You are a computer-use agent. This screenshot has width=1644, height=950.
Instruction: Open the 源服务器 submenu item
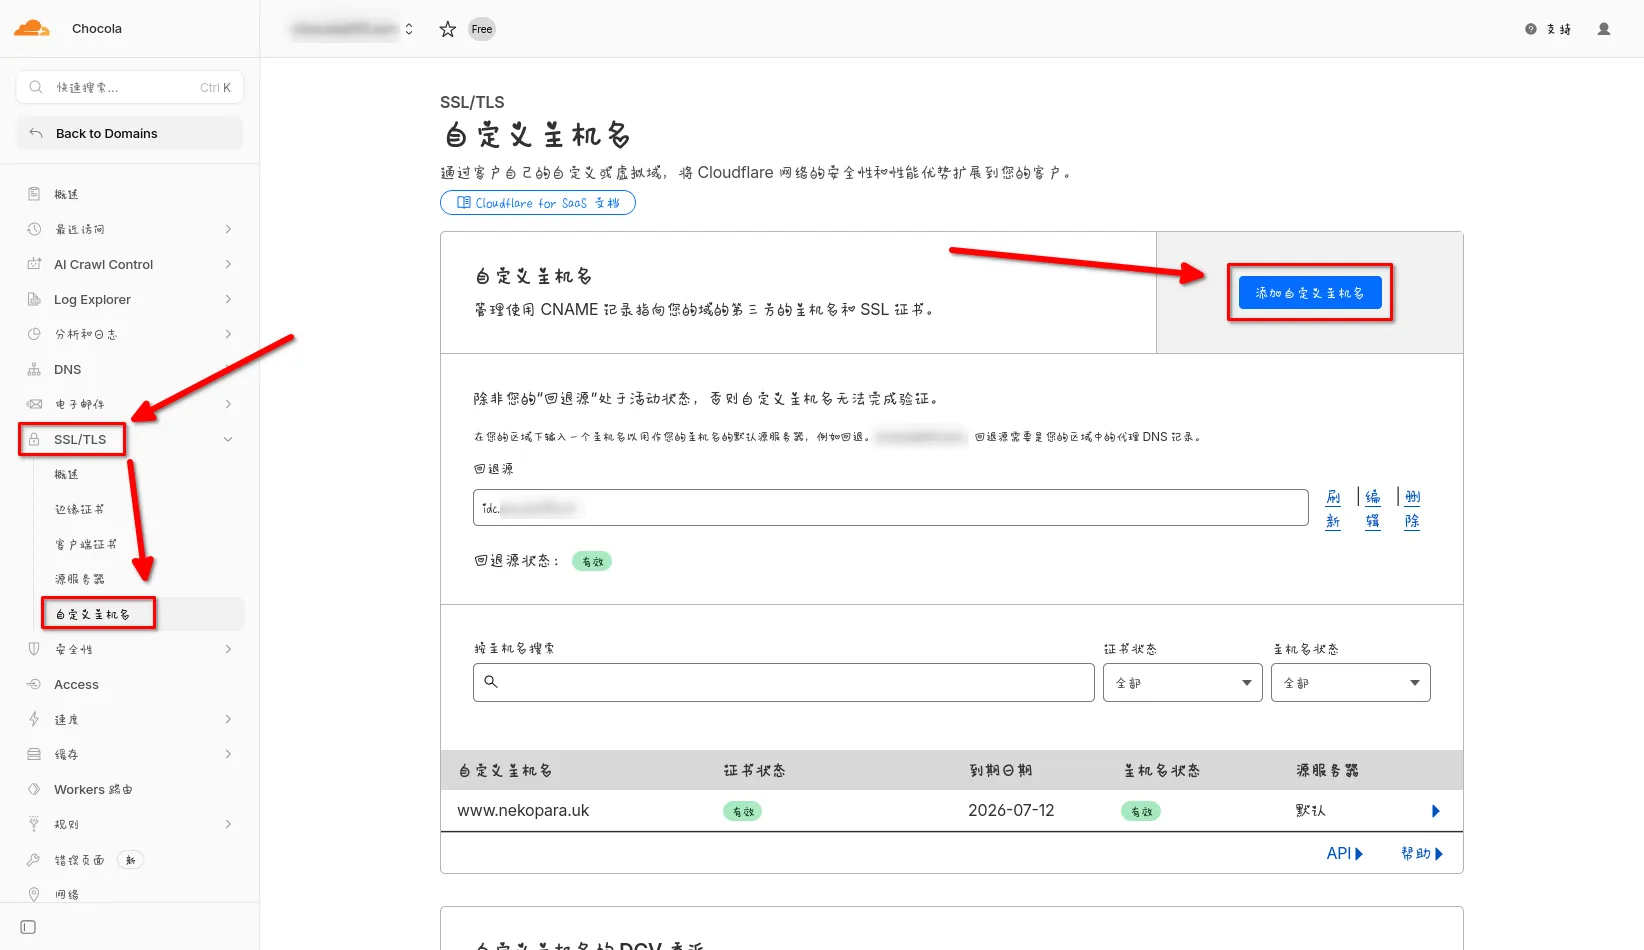coord(79,579)
